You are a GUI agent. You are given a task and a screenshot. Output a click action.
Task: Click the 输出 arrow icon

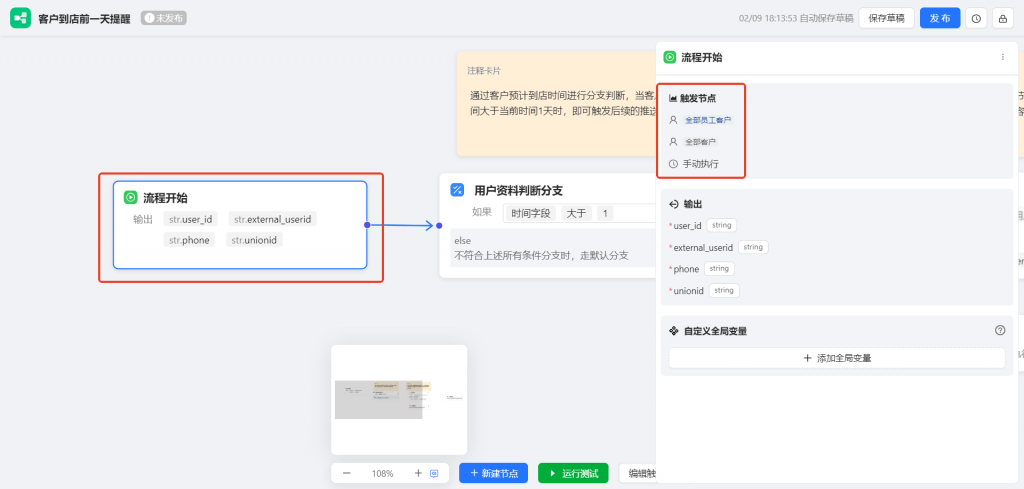pos(674,204)
